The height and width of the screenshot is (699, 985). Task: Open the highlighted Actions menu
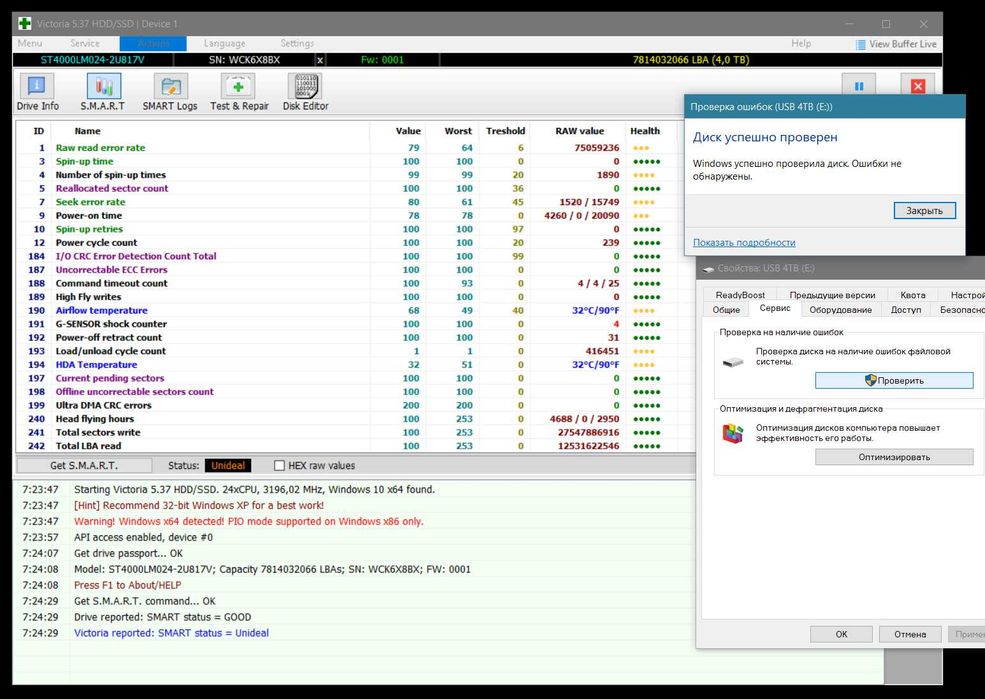click(x=153, y=43)
